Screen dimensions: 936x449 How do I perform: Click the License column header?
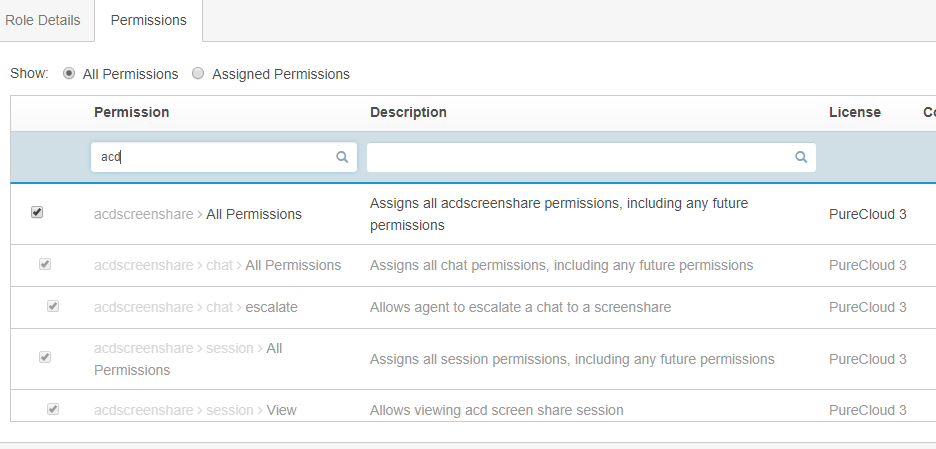click(855, 112)
